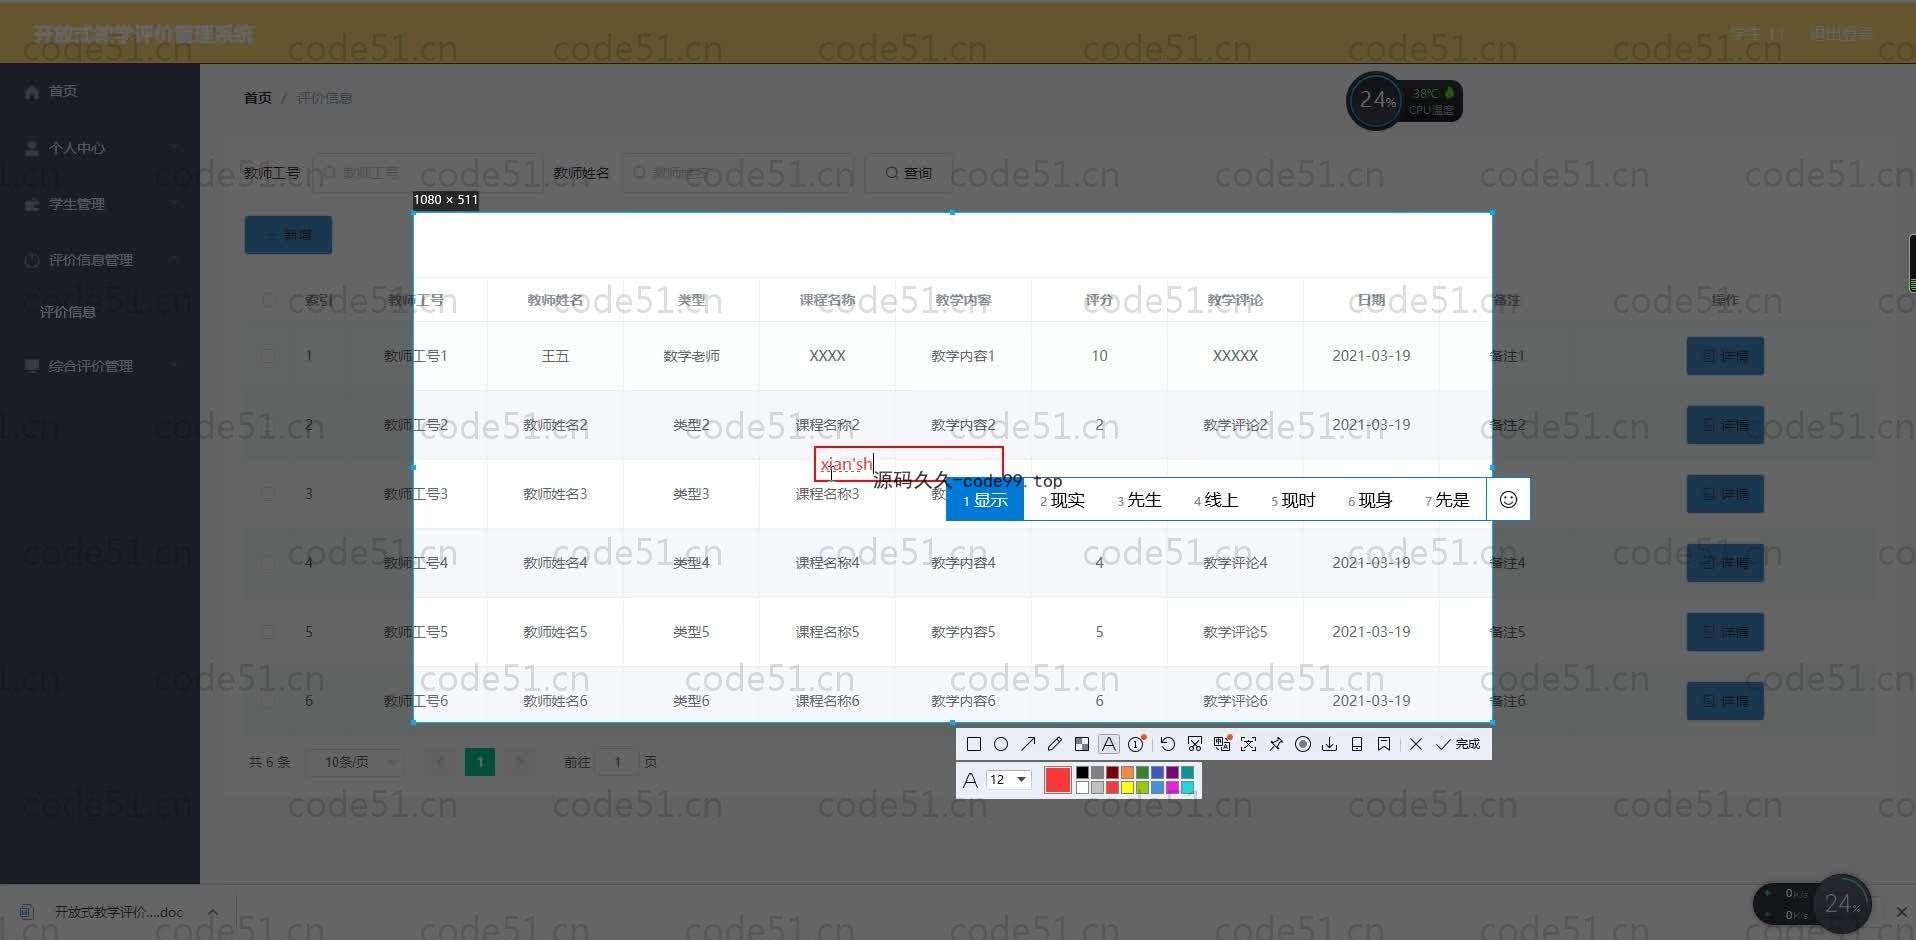The height and width of the screenshot is (940, 1916).
Task: Choose IME candidate 6 现身
Action: pos(1370,500)
